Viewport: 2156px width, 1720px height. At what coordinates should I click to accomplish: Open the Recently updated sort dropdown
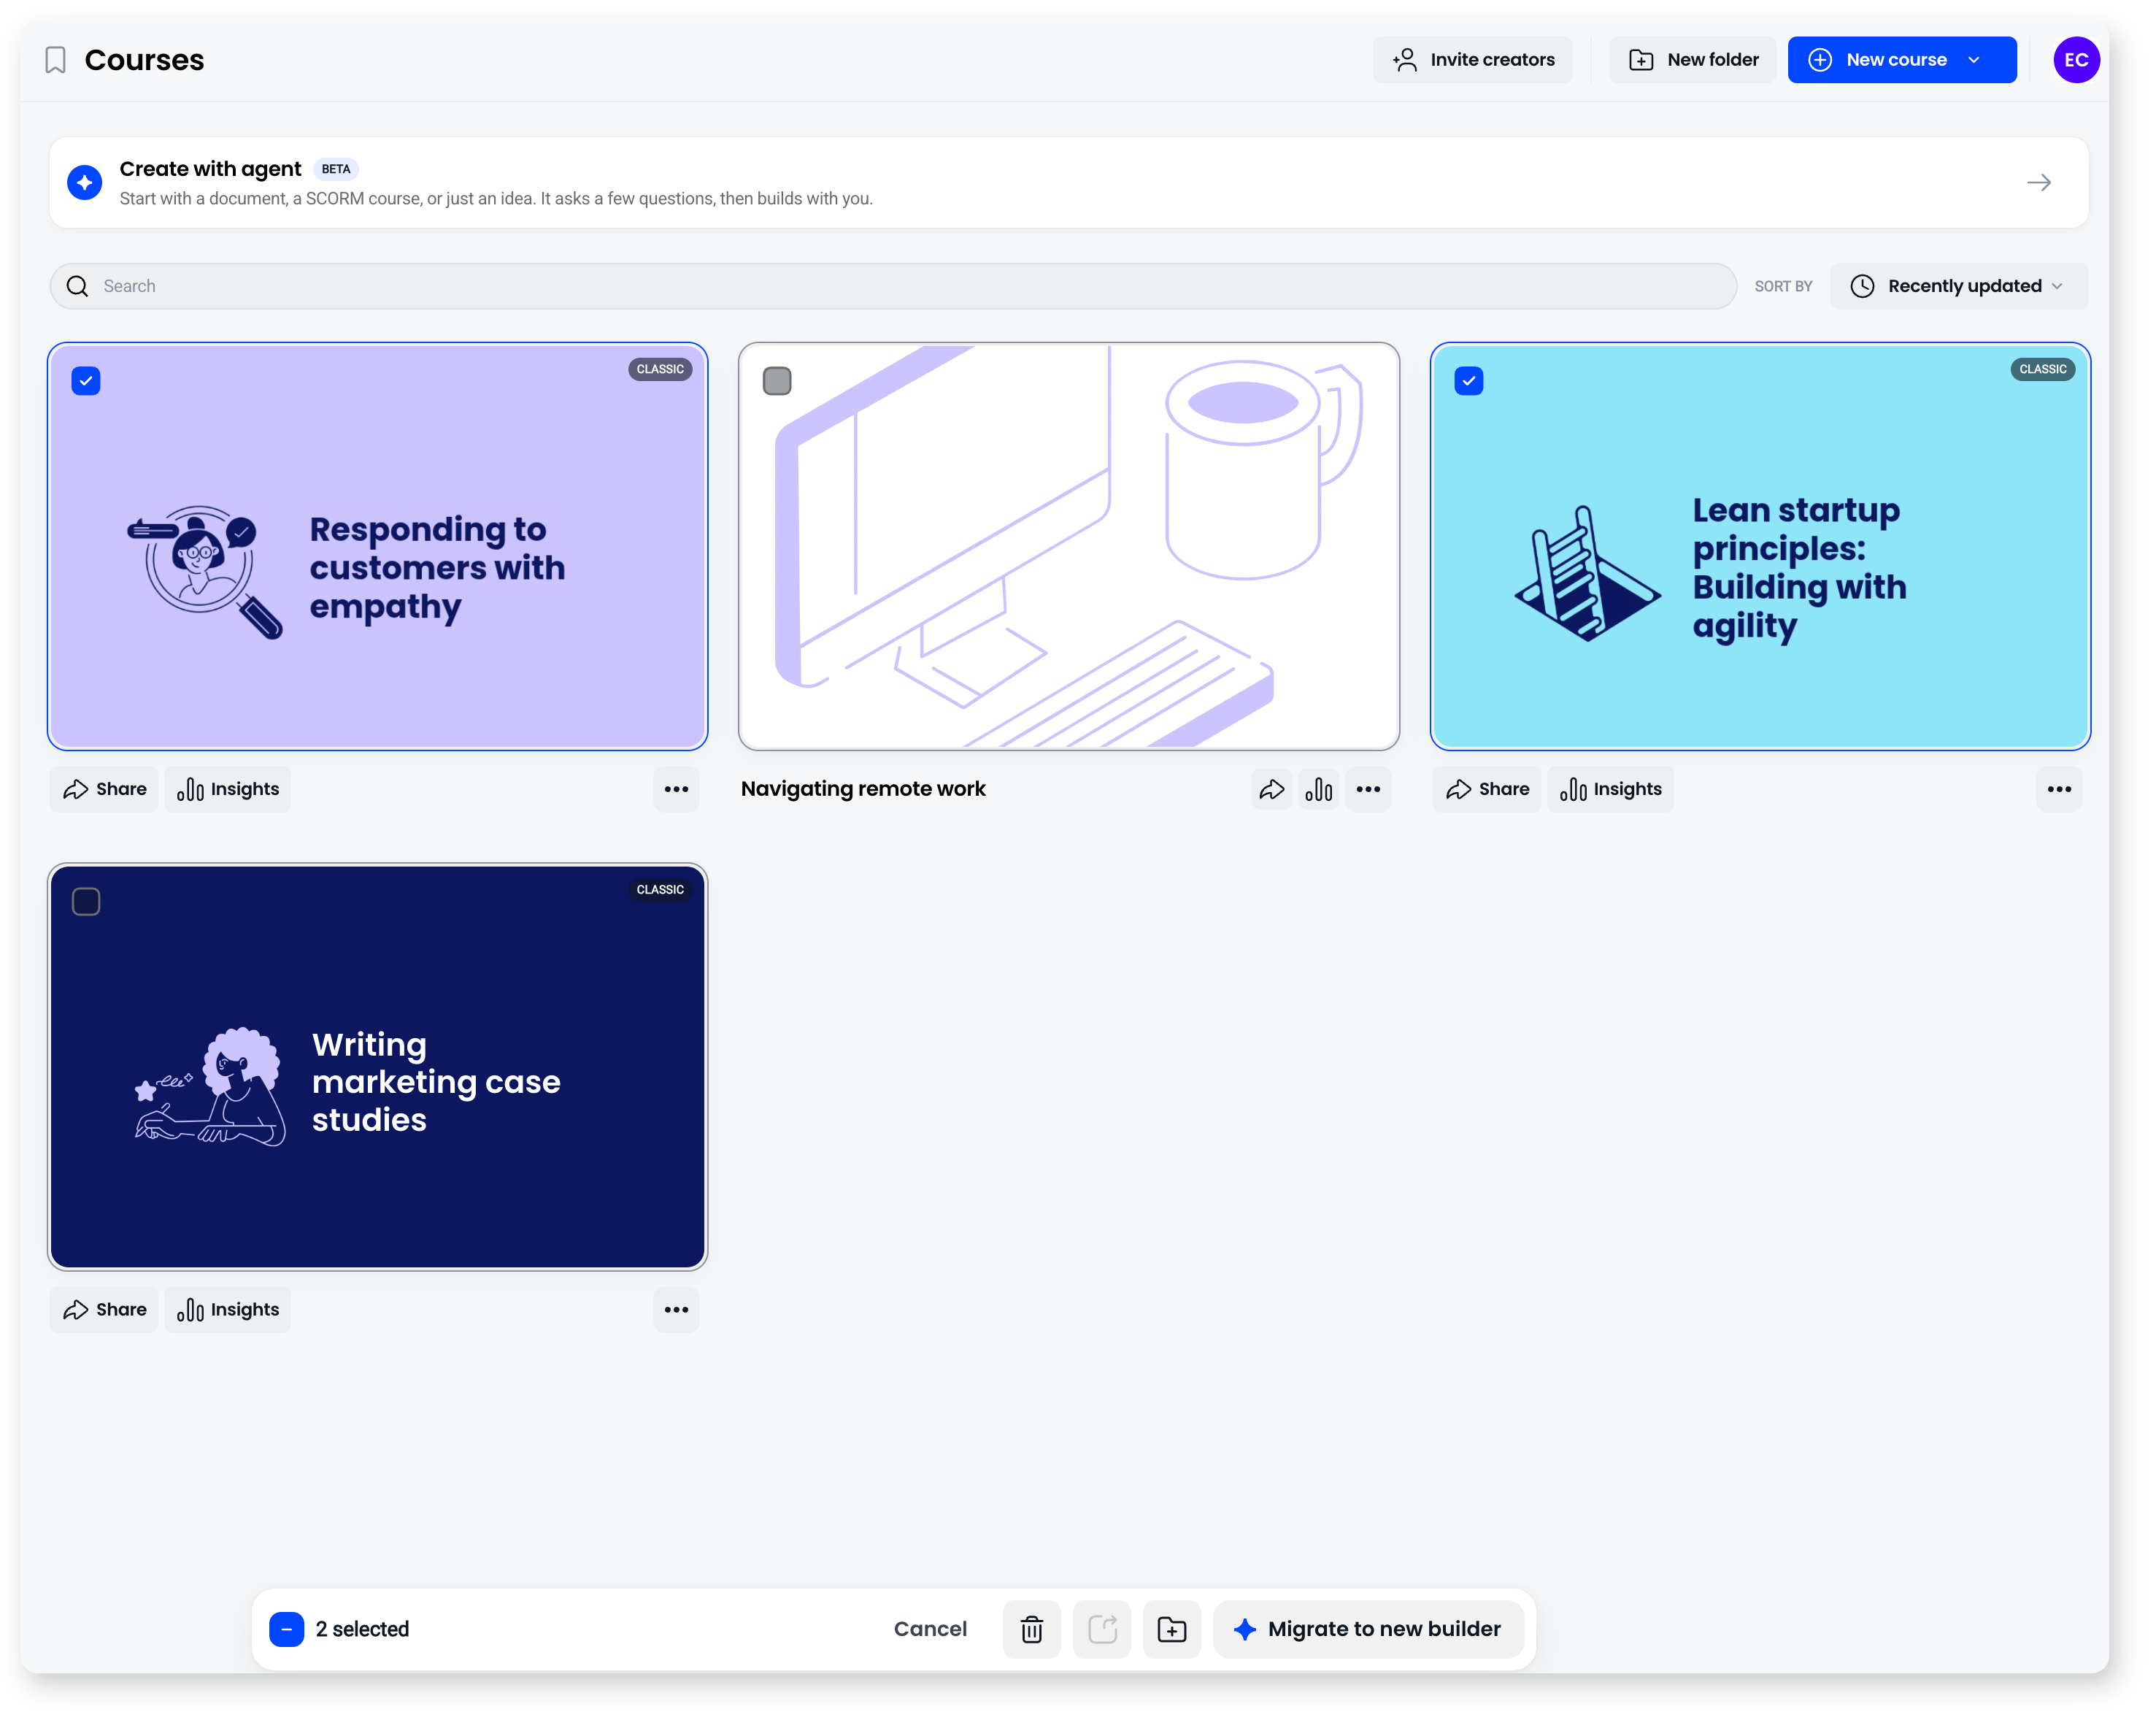[x=1958, y=286]
